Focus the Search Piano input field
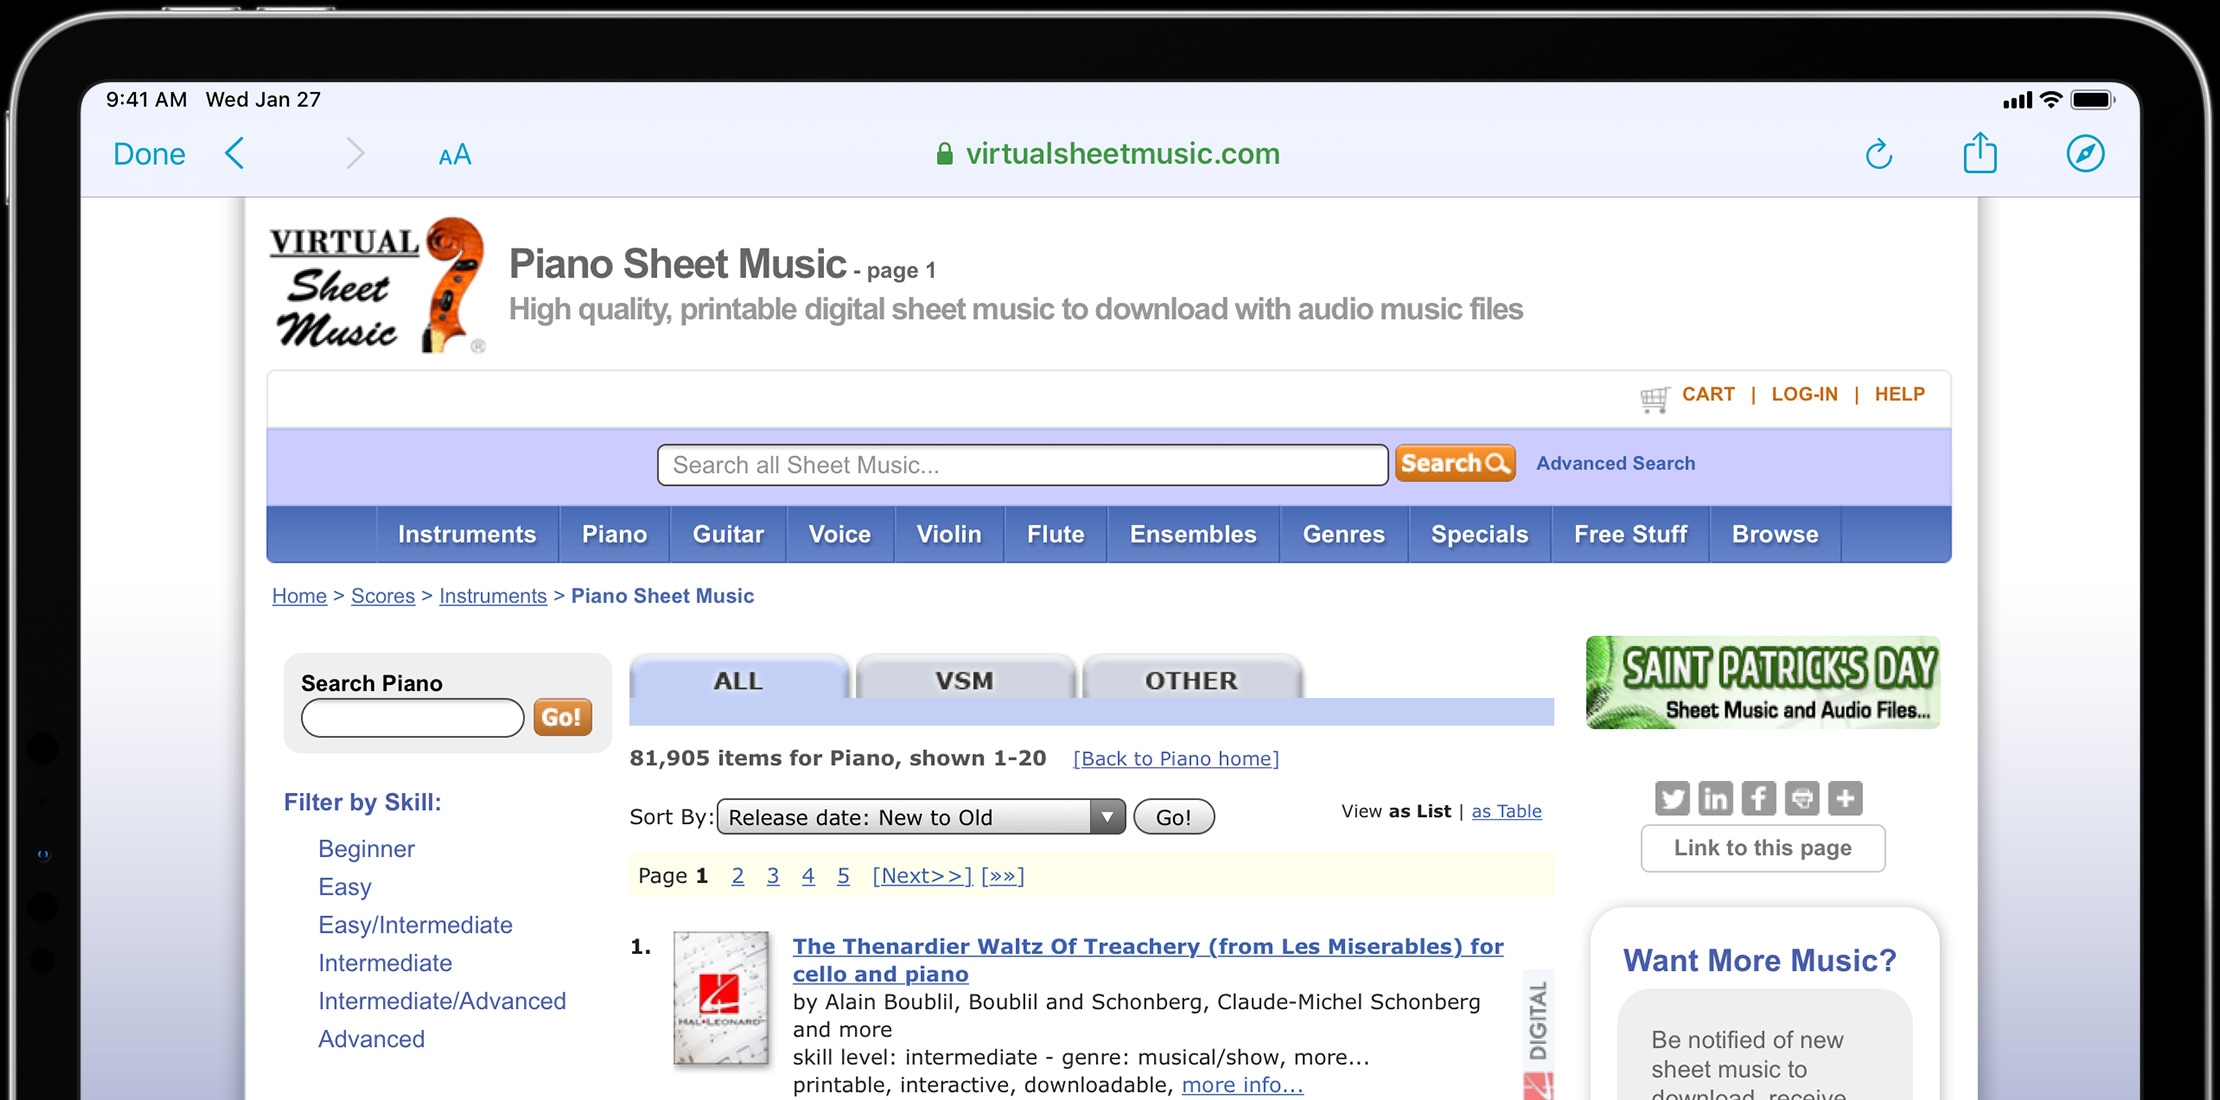Screen dimensions: 2220x1100 click(413, 717)
